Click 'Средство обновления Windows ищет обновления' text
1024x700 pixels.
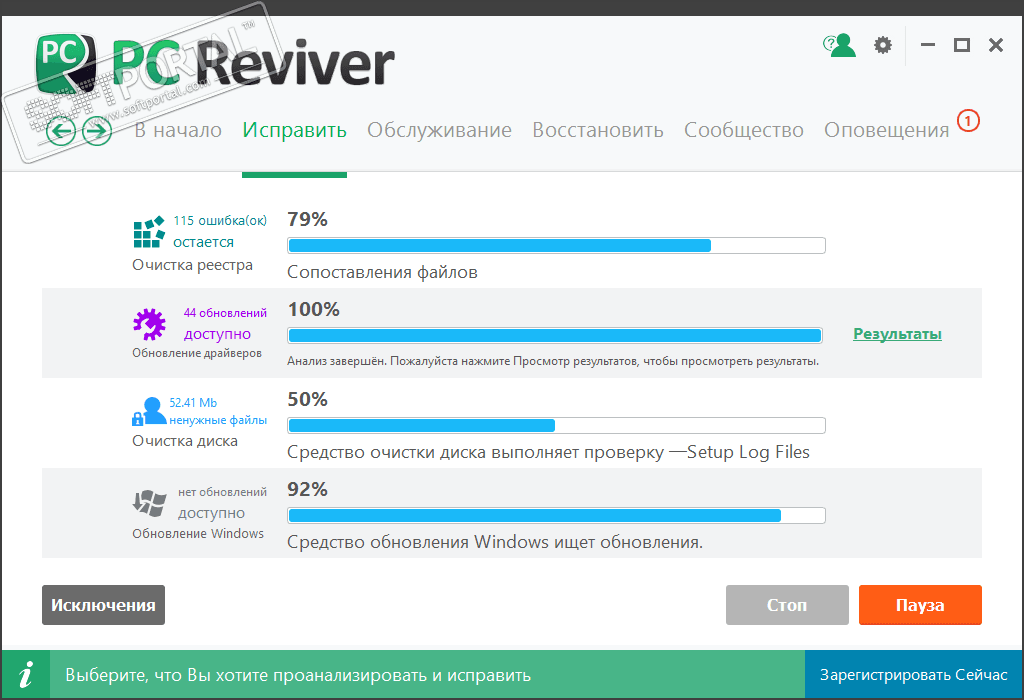495,542
